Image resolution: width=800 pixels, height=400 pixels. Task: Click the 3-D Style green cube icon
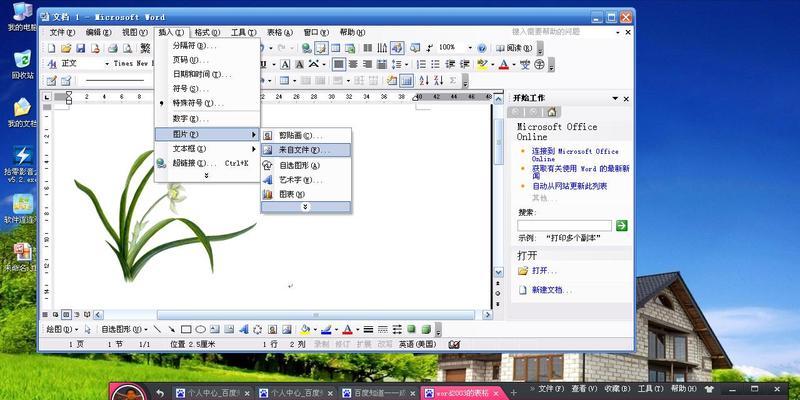click(x=426, y=329)
